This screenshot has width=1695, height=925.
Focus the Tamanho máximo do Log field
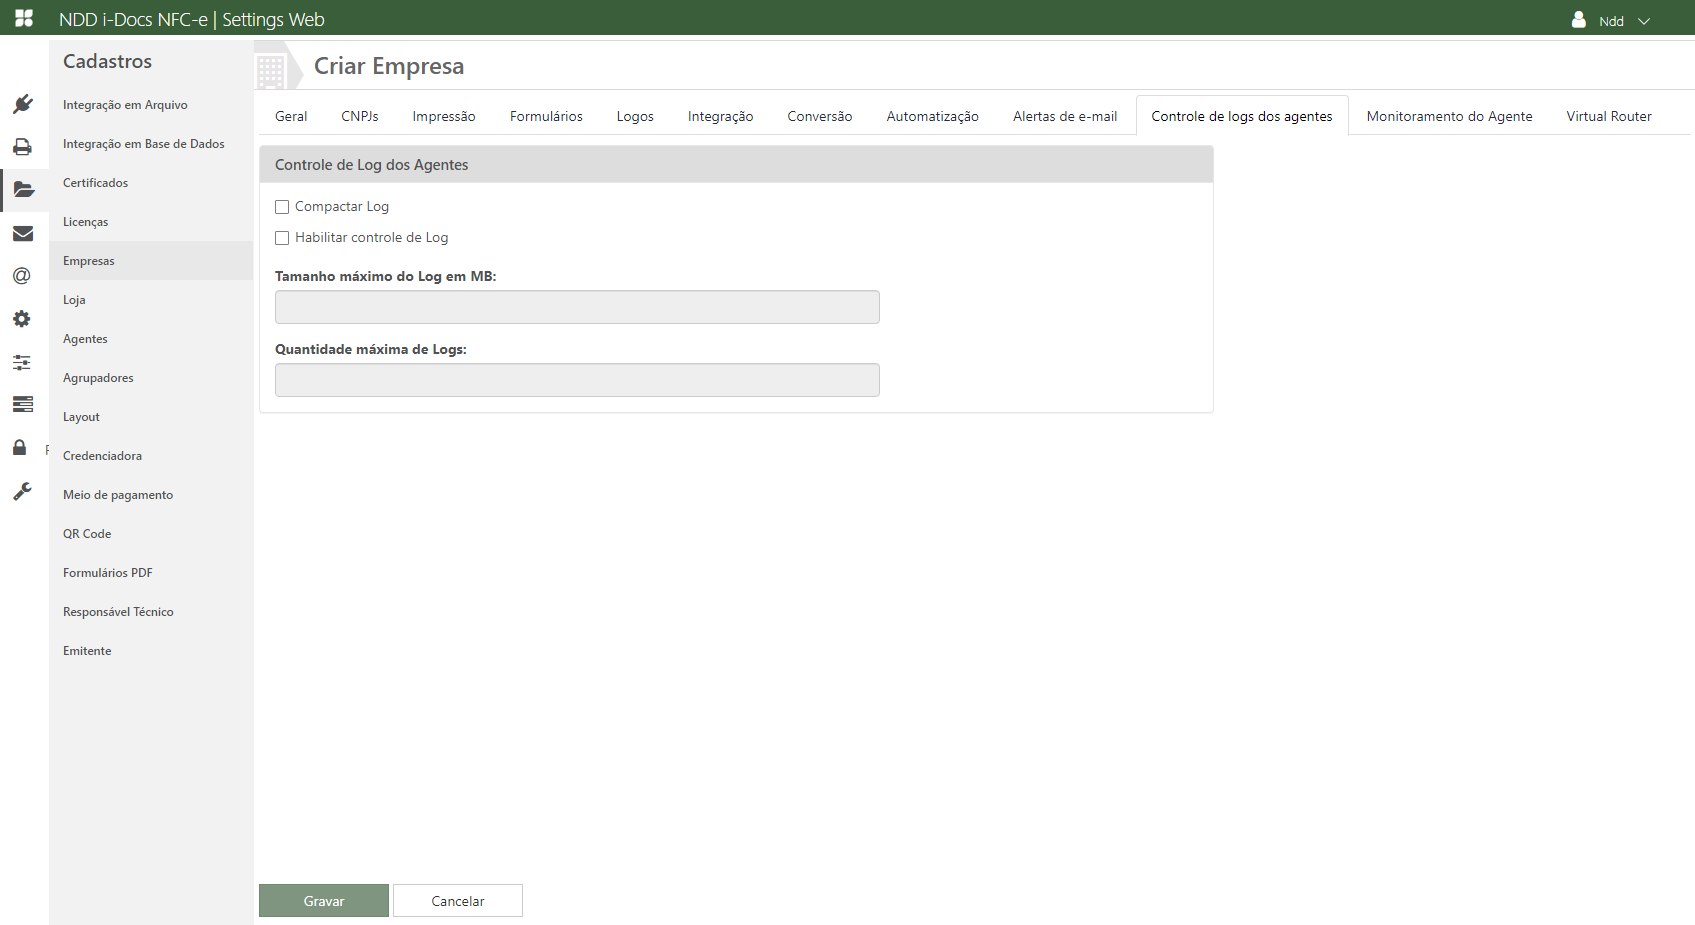[577, 307]
